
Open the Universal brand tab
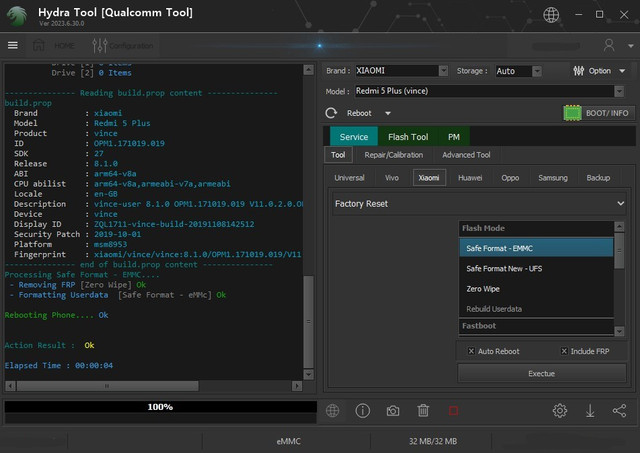(349, 178)
